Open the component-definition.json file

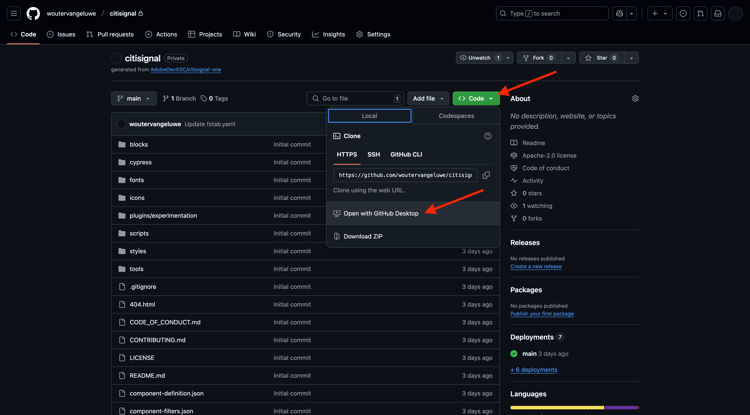[166, 393]
